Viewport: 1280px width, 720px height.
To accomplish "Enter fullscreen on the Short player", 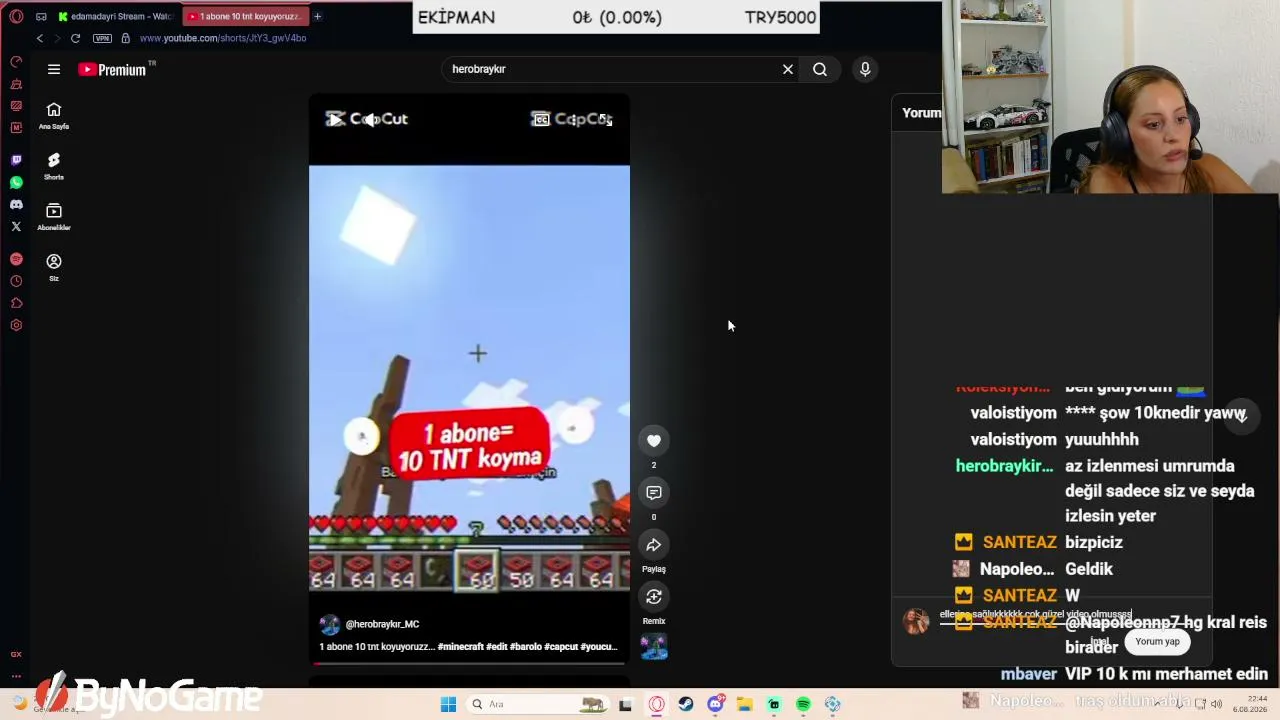I will [606, 120].
